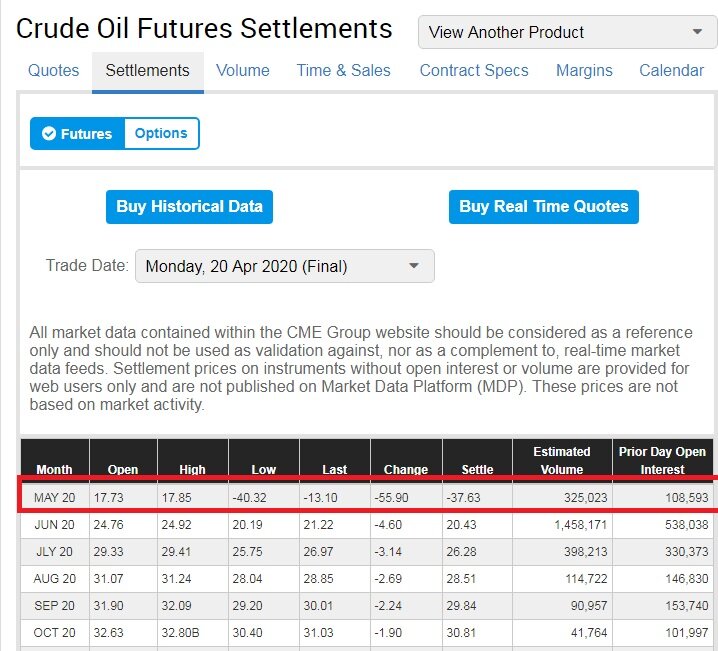This screenshot has width=718, height=651.
Task: Open the Calendar tab
Action: click(x=671, y=70)
